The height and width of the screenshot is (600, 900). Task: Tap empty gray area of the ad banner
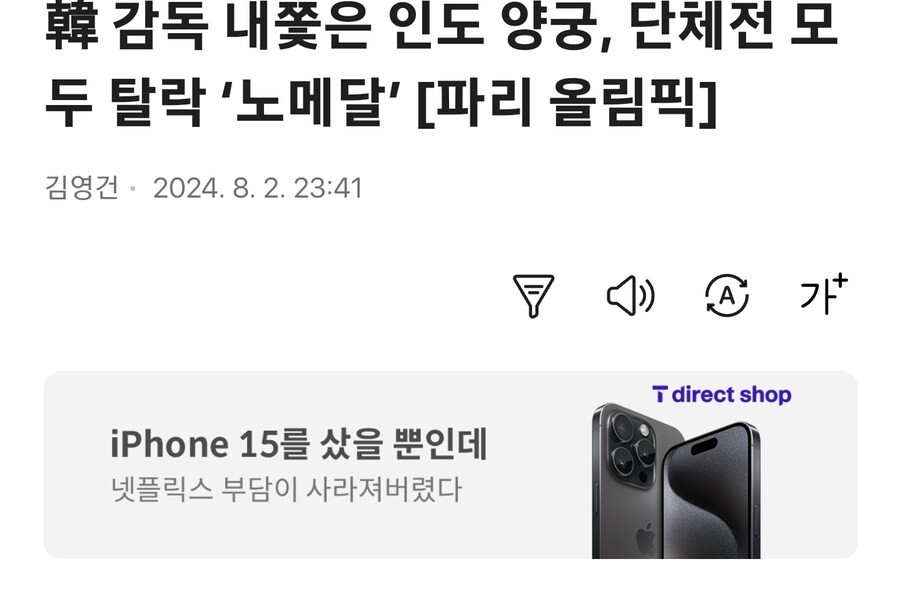344,534
